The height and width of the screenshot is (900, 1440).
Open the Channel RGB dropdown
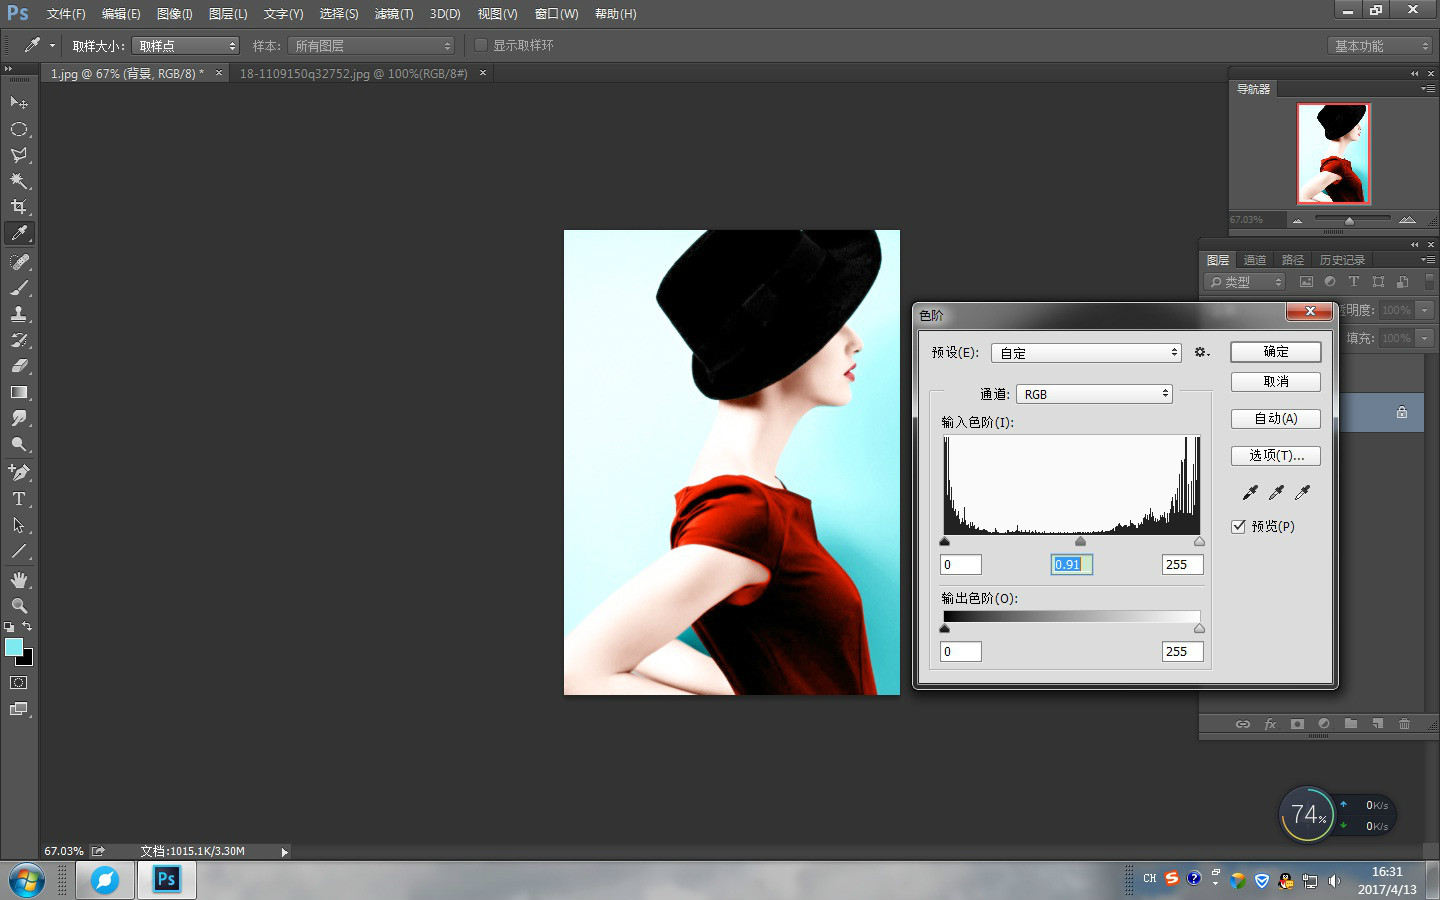coord(1094,394)
